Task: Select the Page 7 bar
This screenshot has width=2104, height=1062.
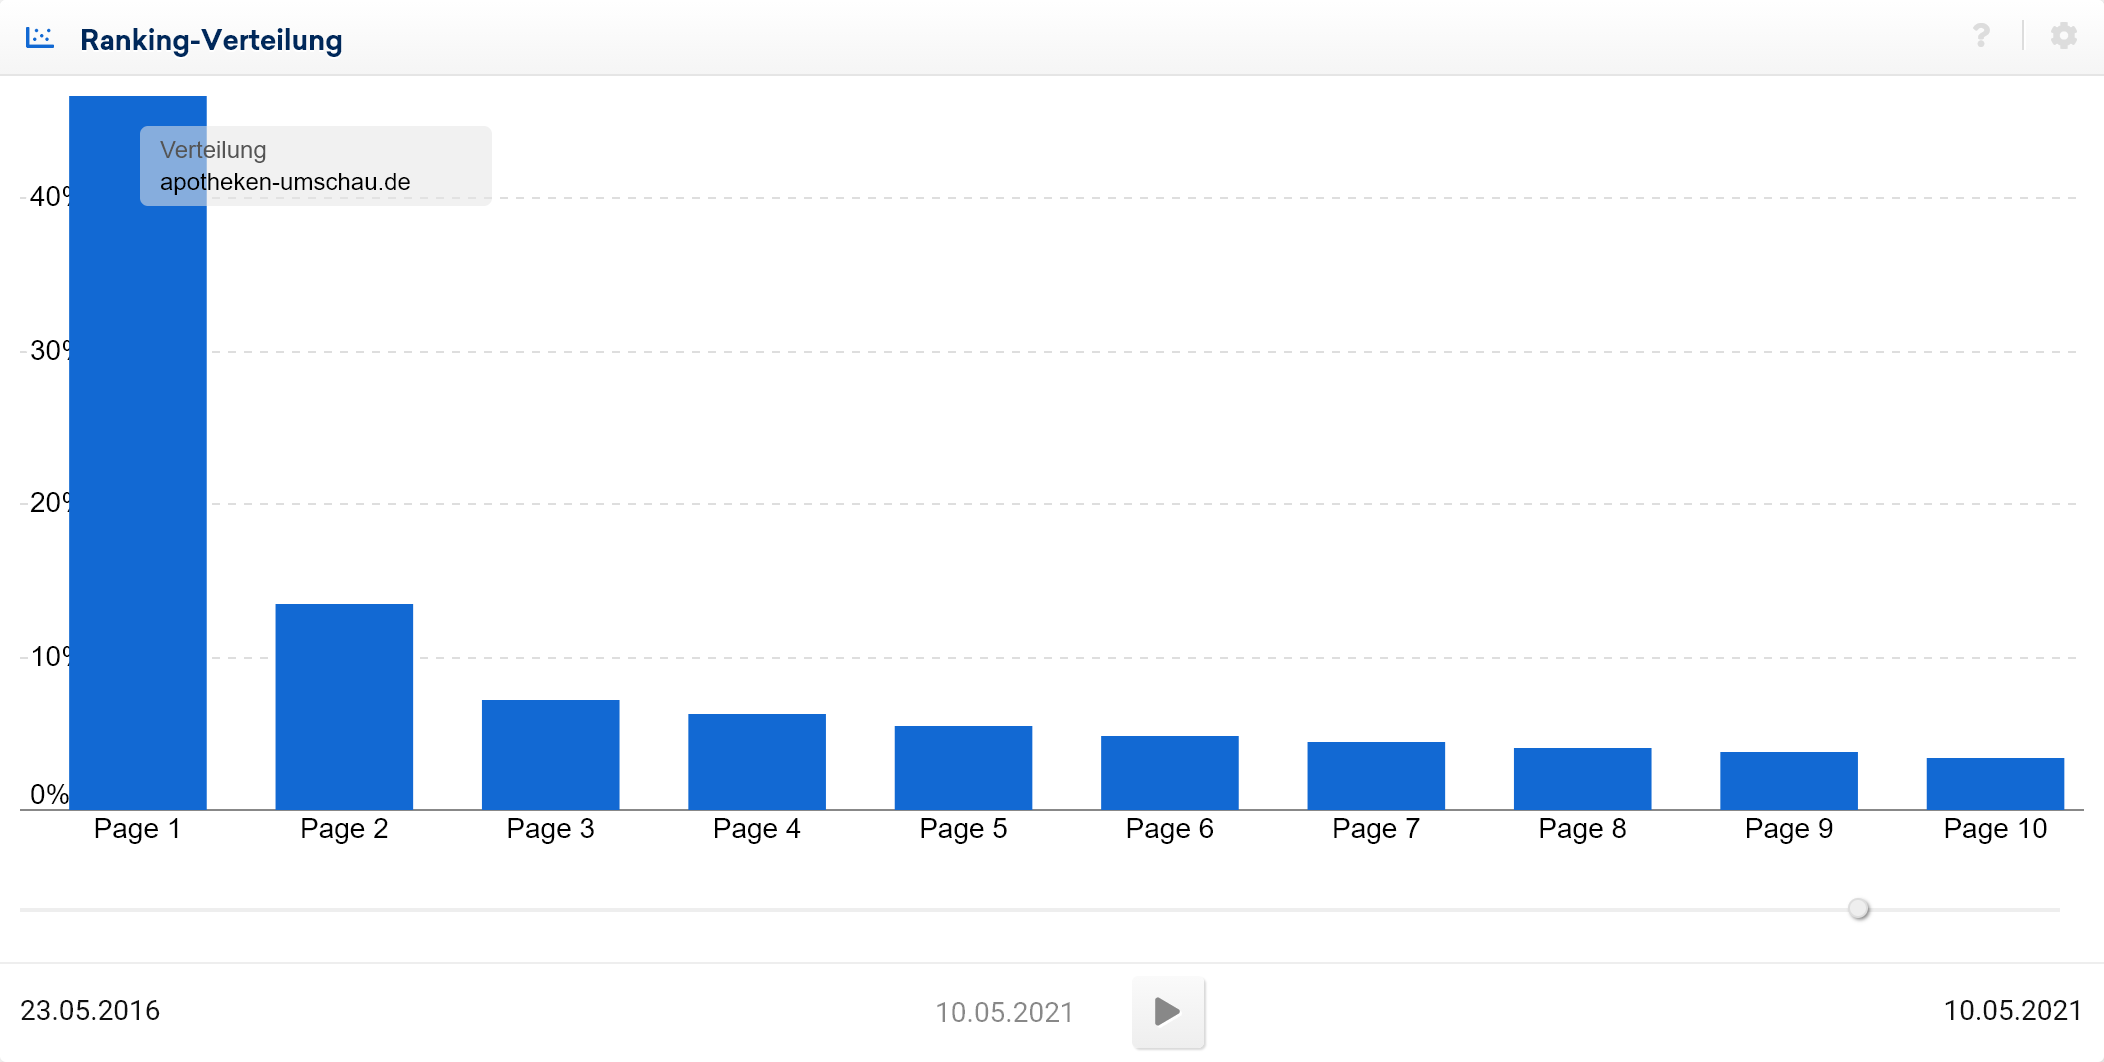Action: (x=1376, y=775)
